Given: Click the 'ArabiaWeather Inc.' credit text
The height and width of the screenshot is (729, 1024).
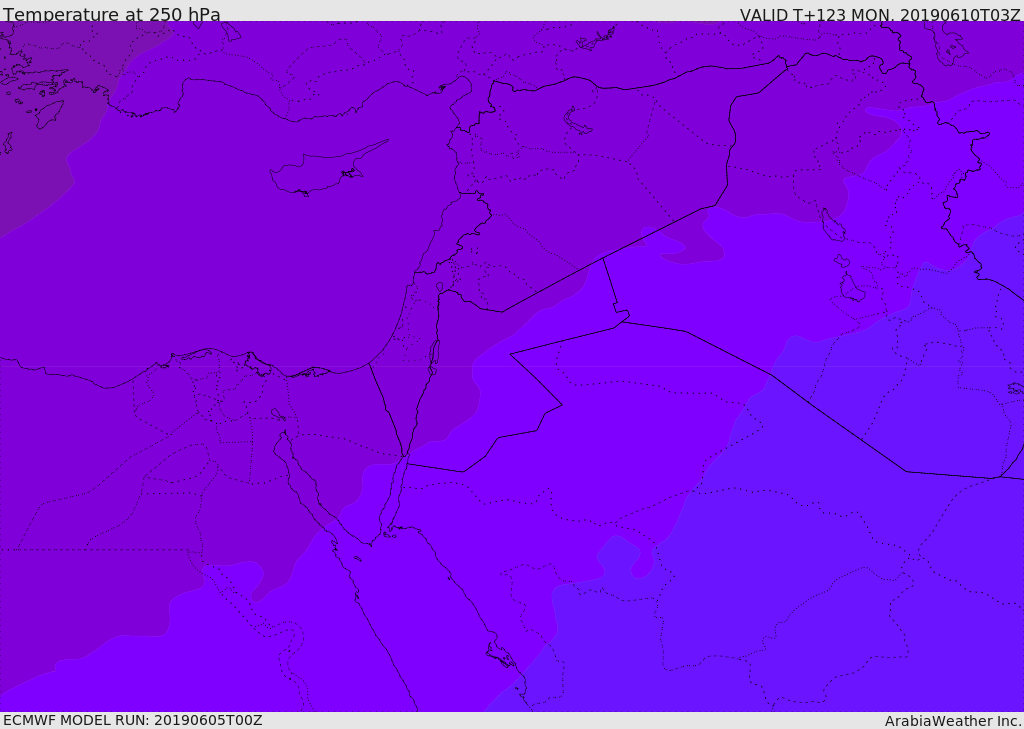Looking at the screenshot, I should pyautogui.click(x=953, y=721).
